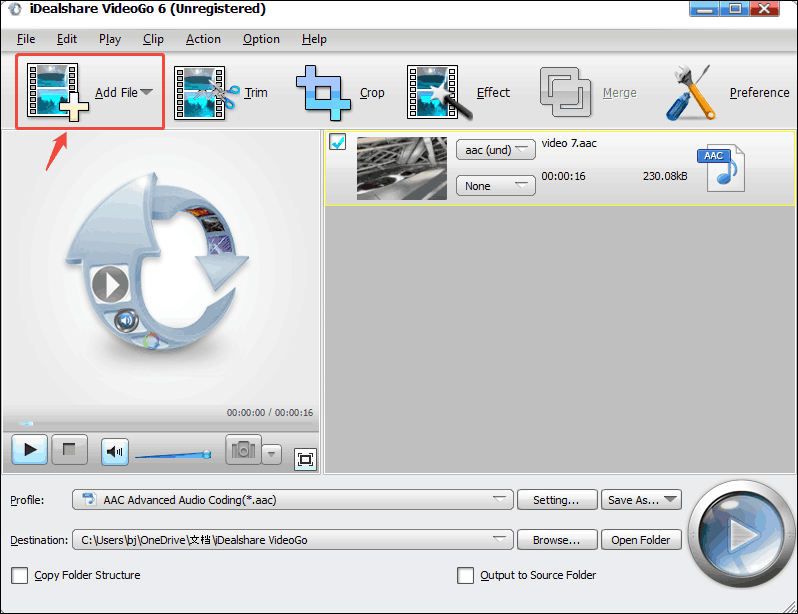Click the Preference label text
This screenshot has width=798, height=614.
click(x=759, y=93)
